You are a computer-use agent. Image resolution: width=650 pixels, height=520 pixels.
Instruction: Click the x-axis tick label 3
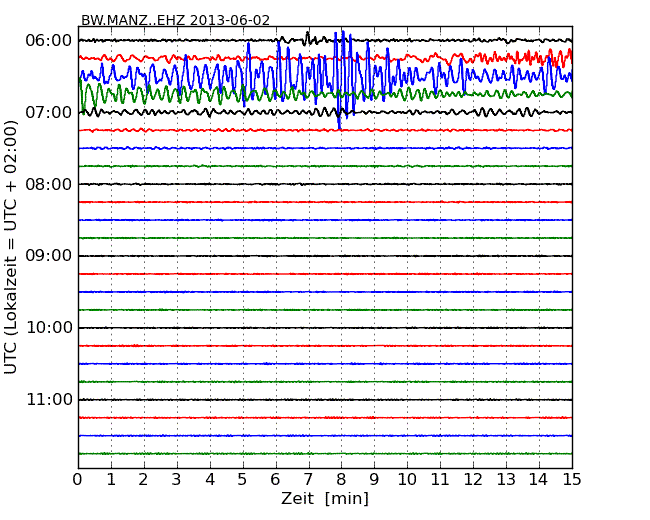pyautogui.click(x=177, y=480)
